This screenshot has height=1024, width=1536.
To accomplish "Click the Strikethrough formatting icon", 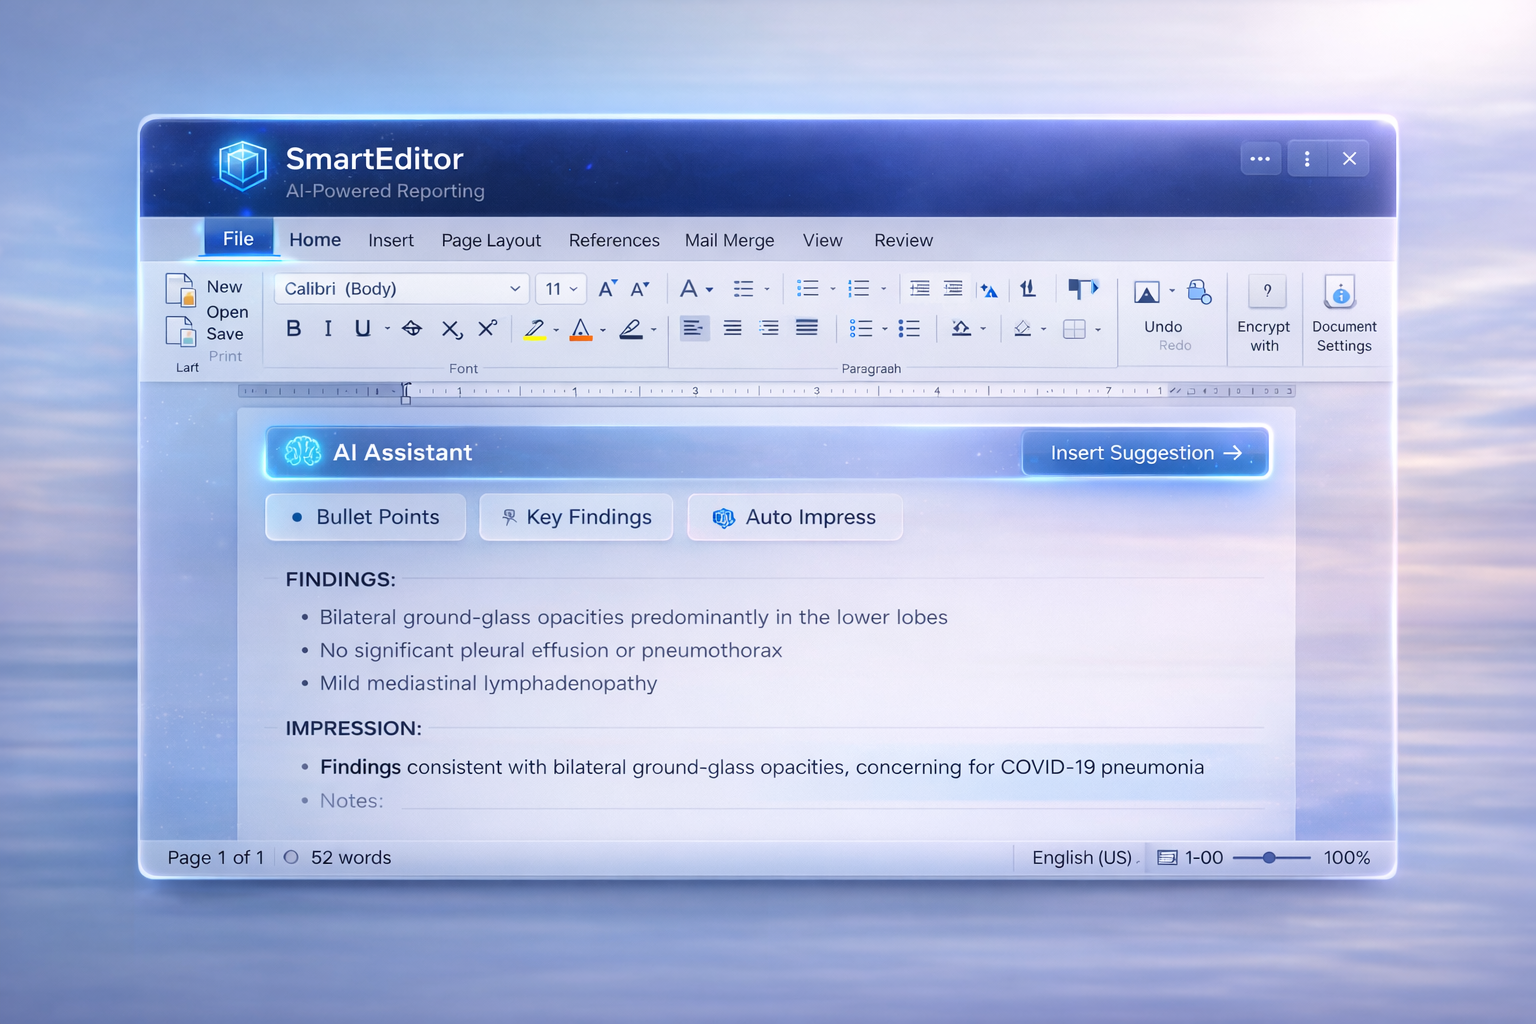I will click(411, 328).
